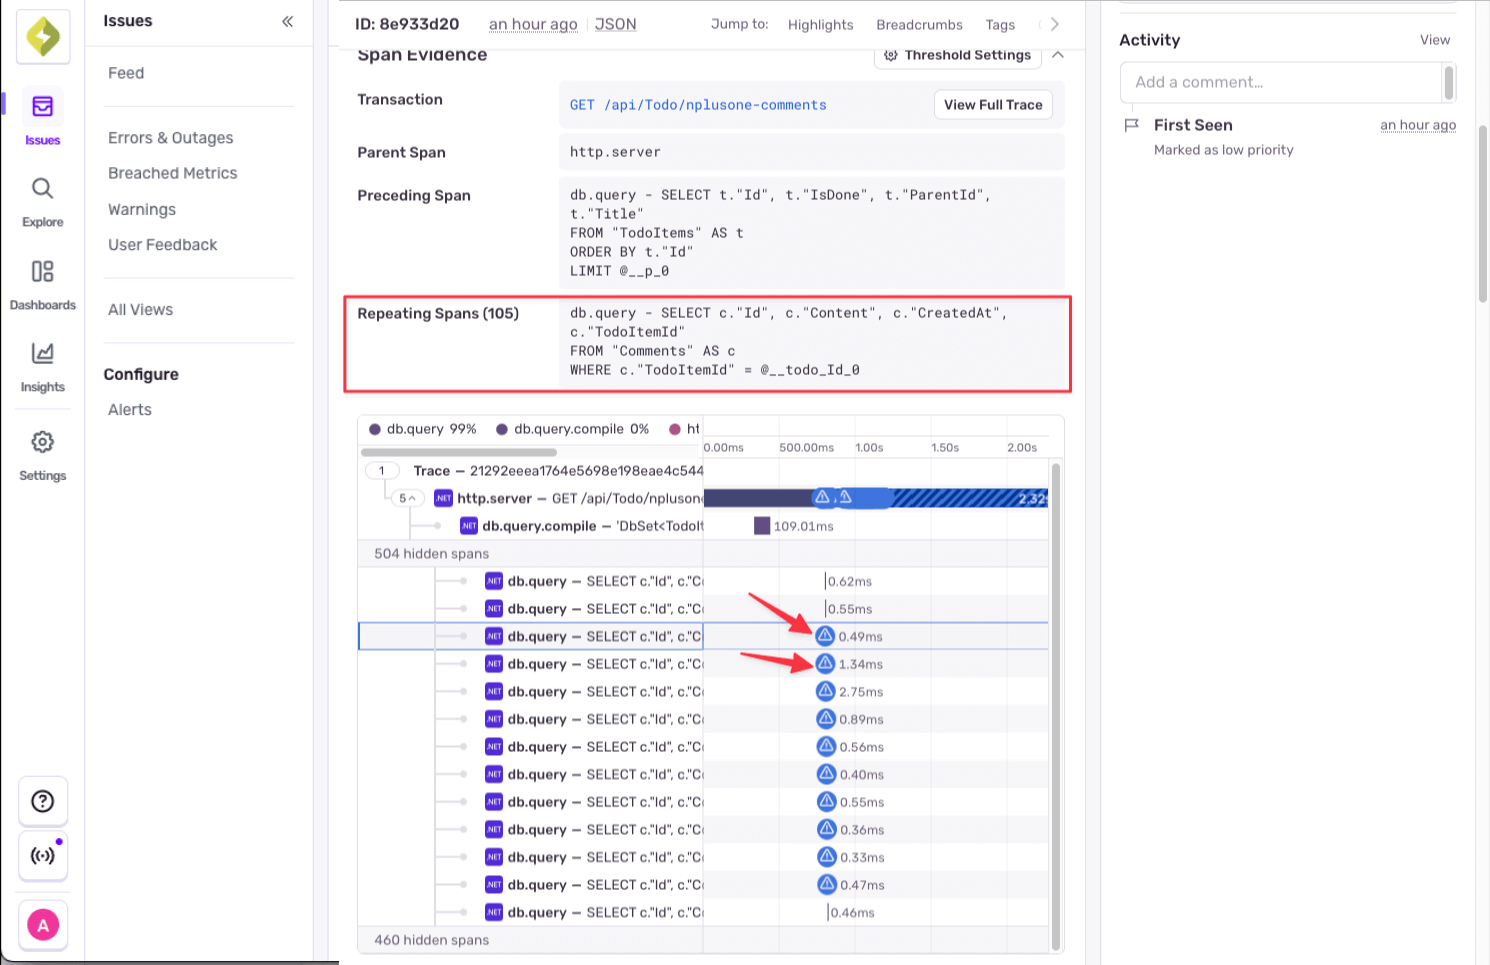Viewport: 1490px width, 965px height.
Task: Click the right arrow next to Tags
Action: click(x=1054, y=24)
